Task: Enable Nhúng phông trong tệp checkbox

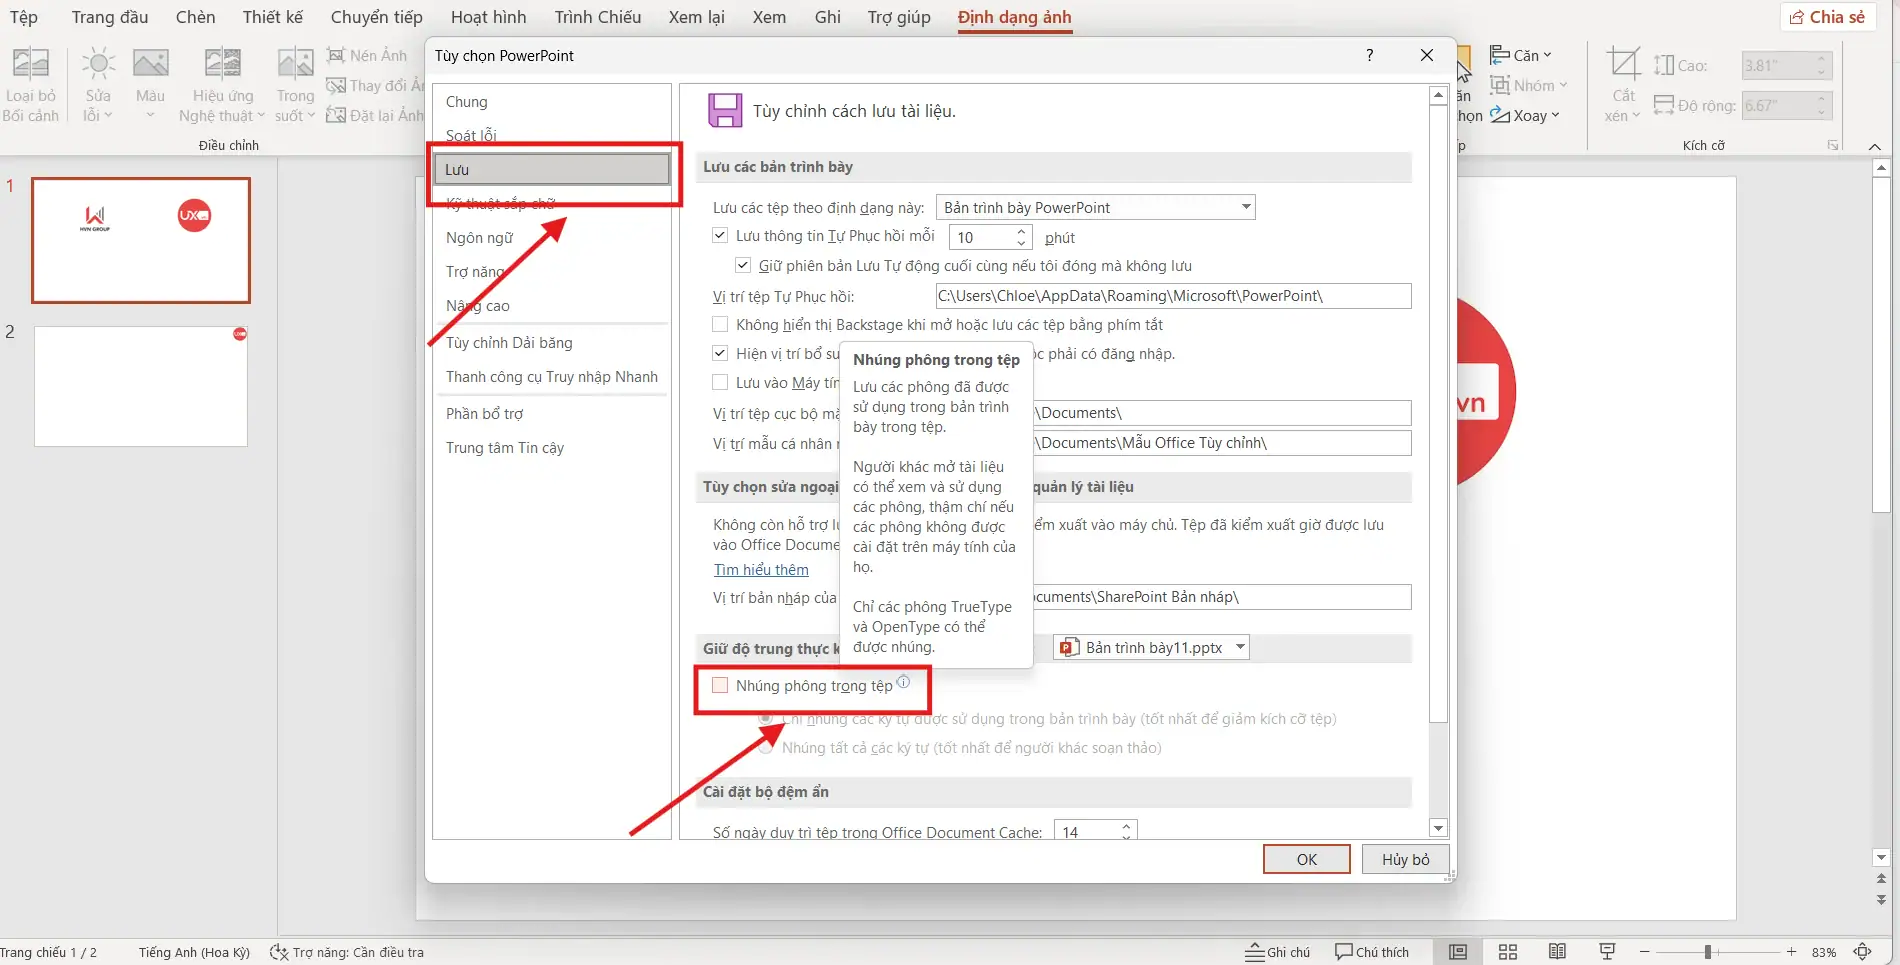Action: [720, 685]
